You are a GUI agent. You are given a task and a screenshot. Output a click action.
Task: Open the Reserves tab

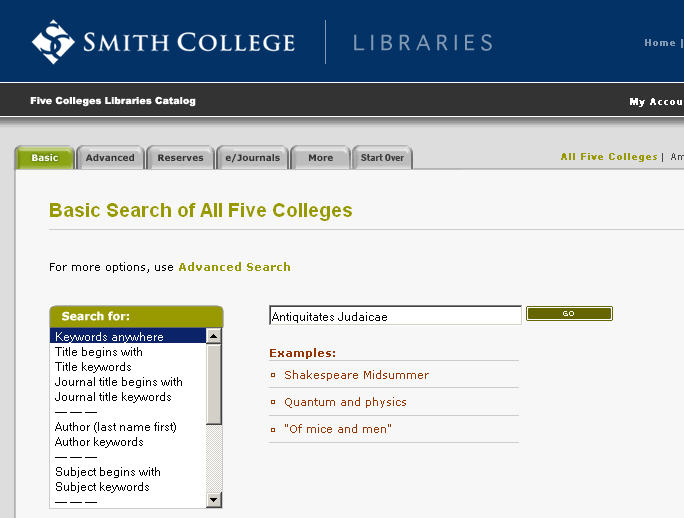180,158
